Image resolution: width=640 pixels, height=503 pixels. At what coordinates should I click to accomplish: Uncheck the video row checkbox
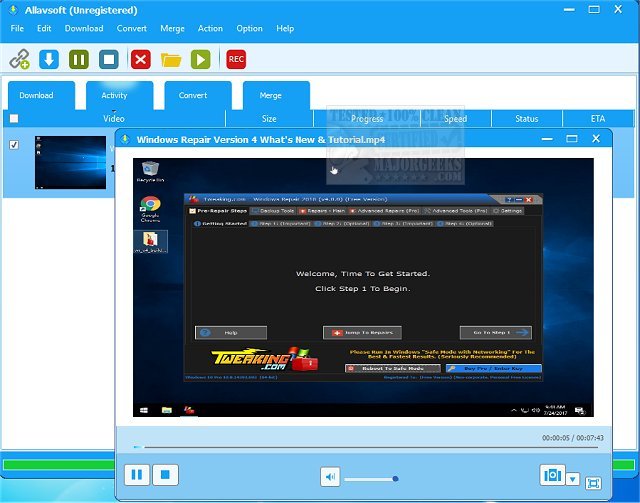[x=14, y=145]
